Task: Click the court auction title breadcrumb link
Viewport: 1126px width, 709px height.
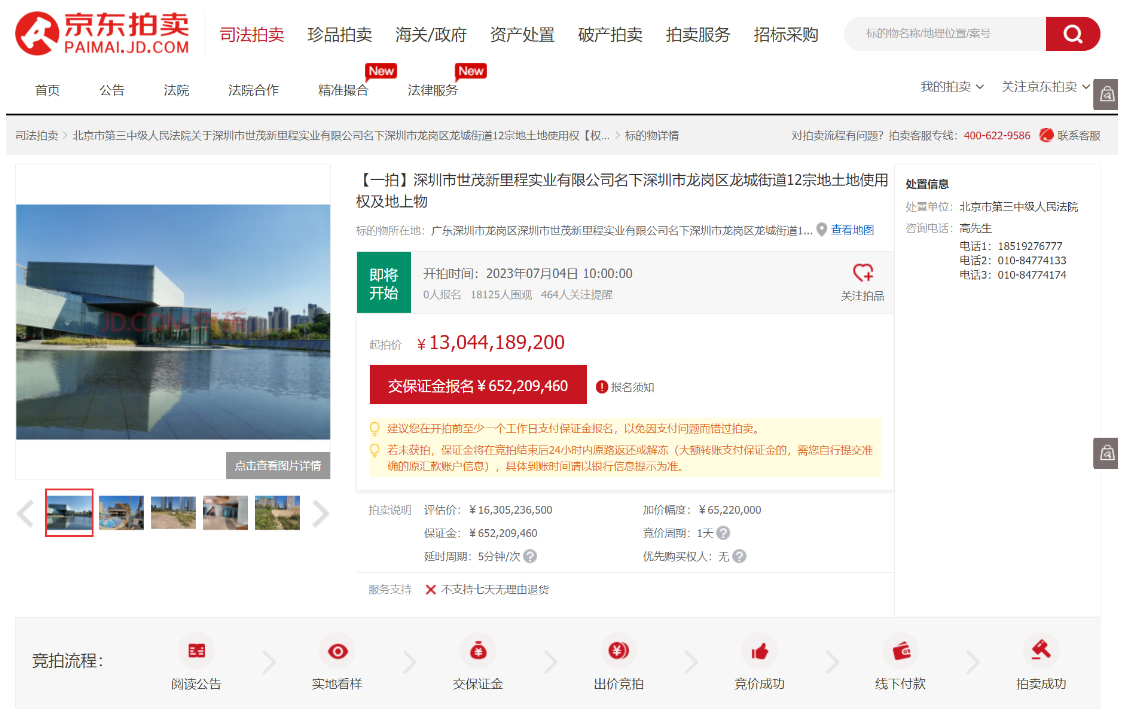Action: pyautogui.click(x=341, y=136)
